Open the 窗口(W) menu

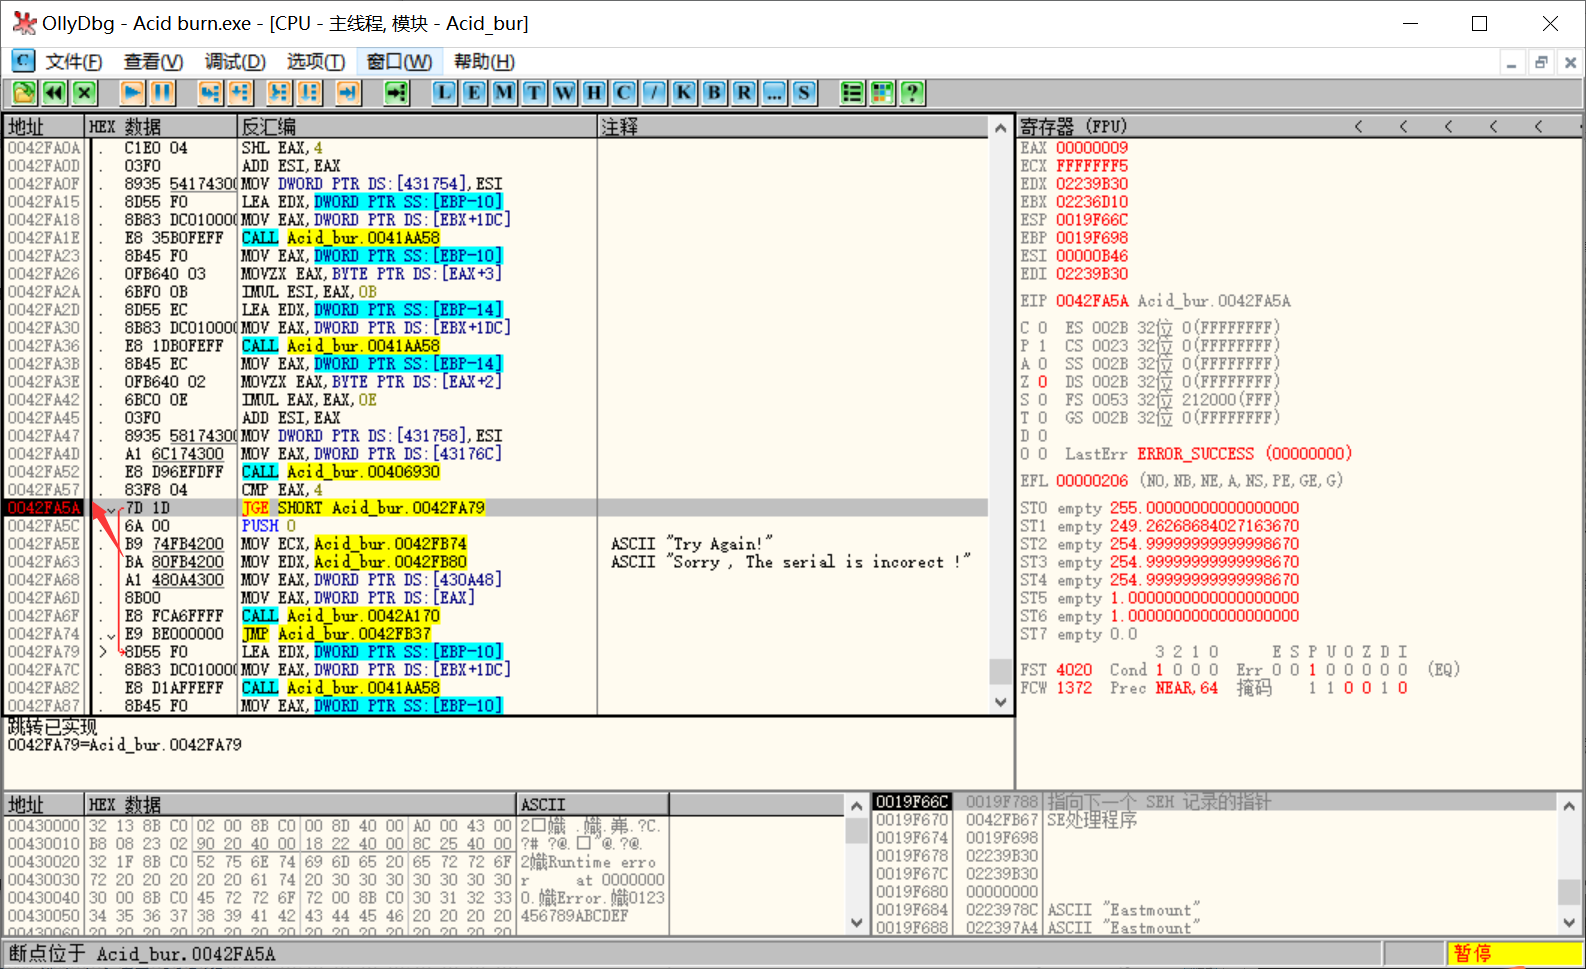[x=399, y=62]
